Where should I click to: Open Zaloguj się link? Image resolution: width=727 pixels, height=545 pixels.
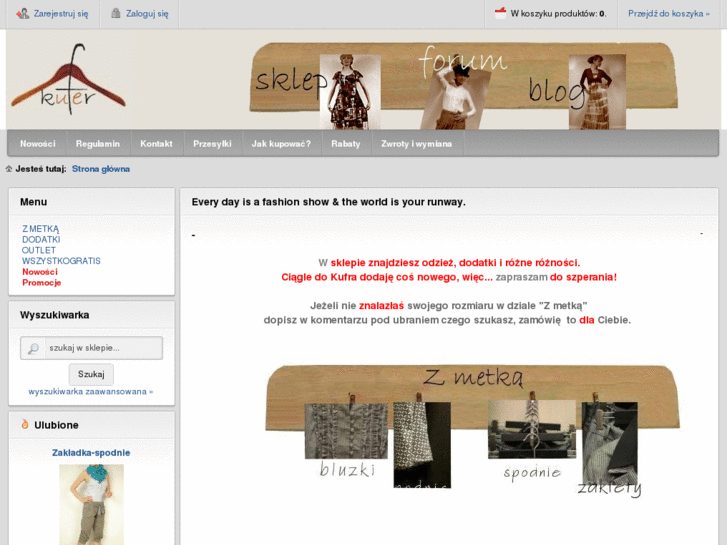pos(147,14)
